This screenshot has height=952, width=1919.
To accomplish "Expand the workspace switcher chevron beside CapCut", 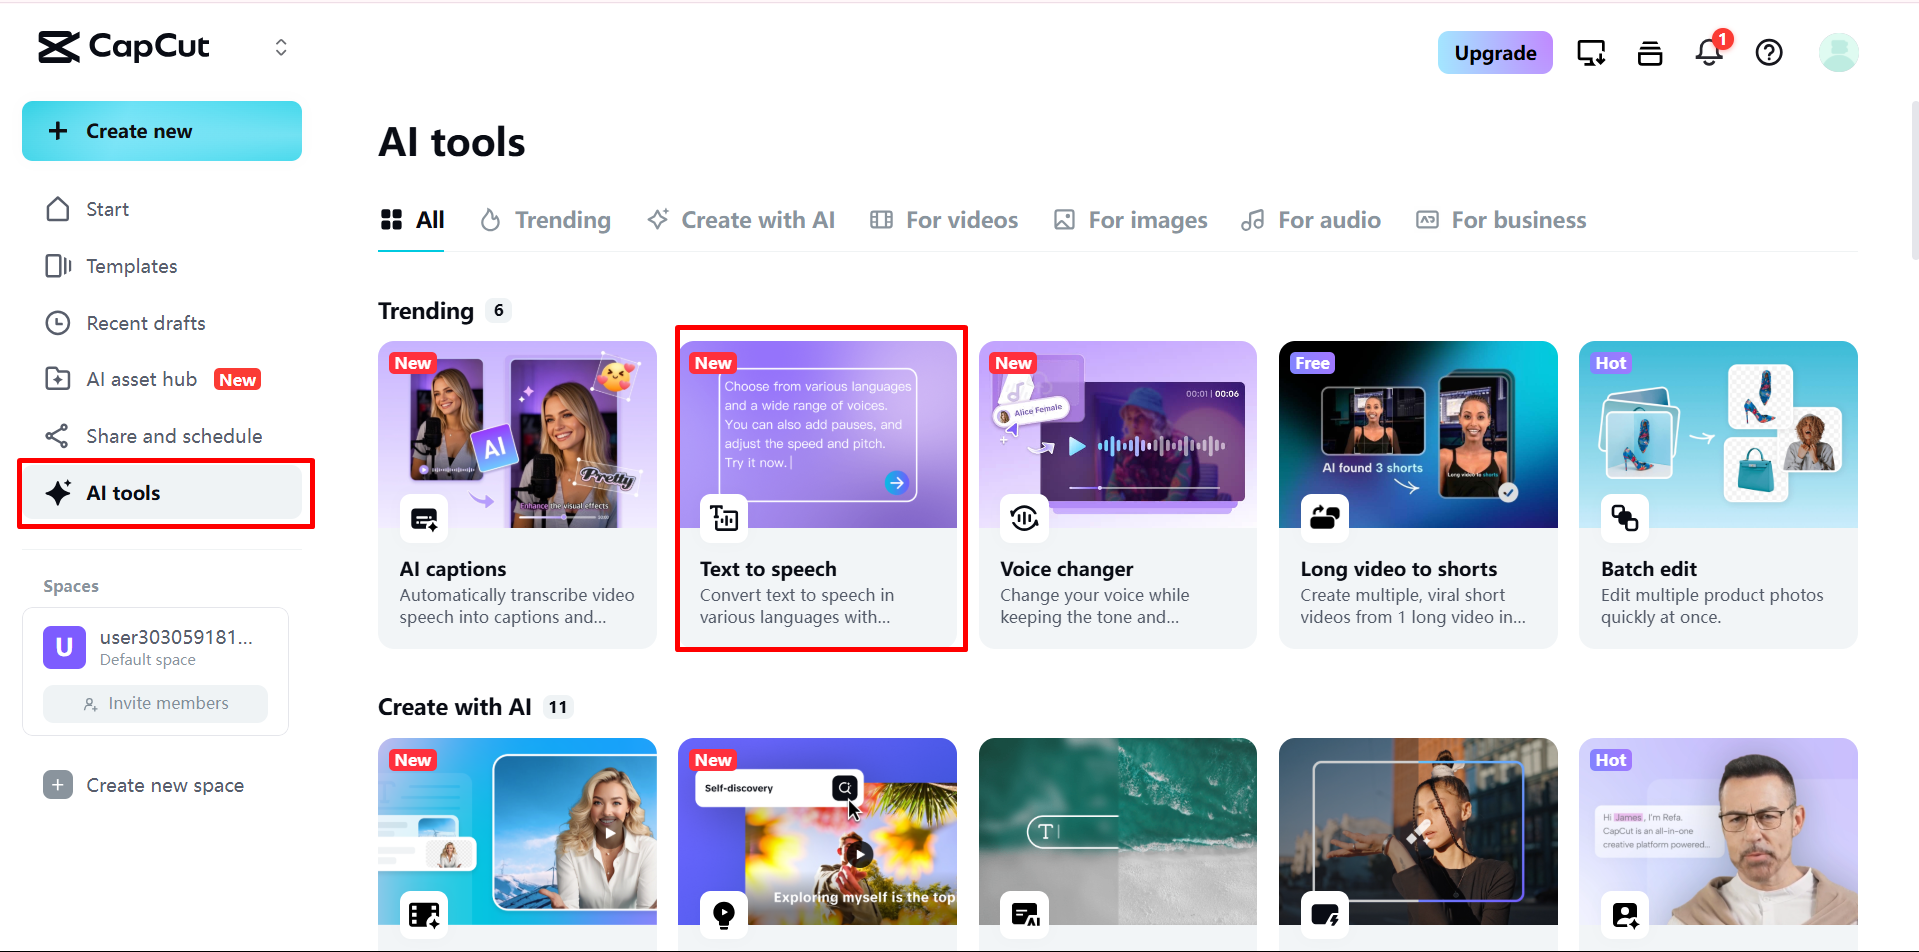I will tap(281, 47).
